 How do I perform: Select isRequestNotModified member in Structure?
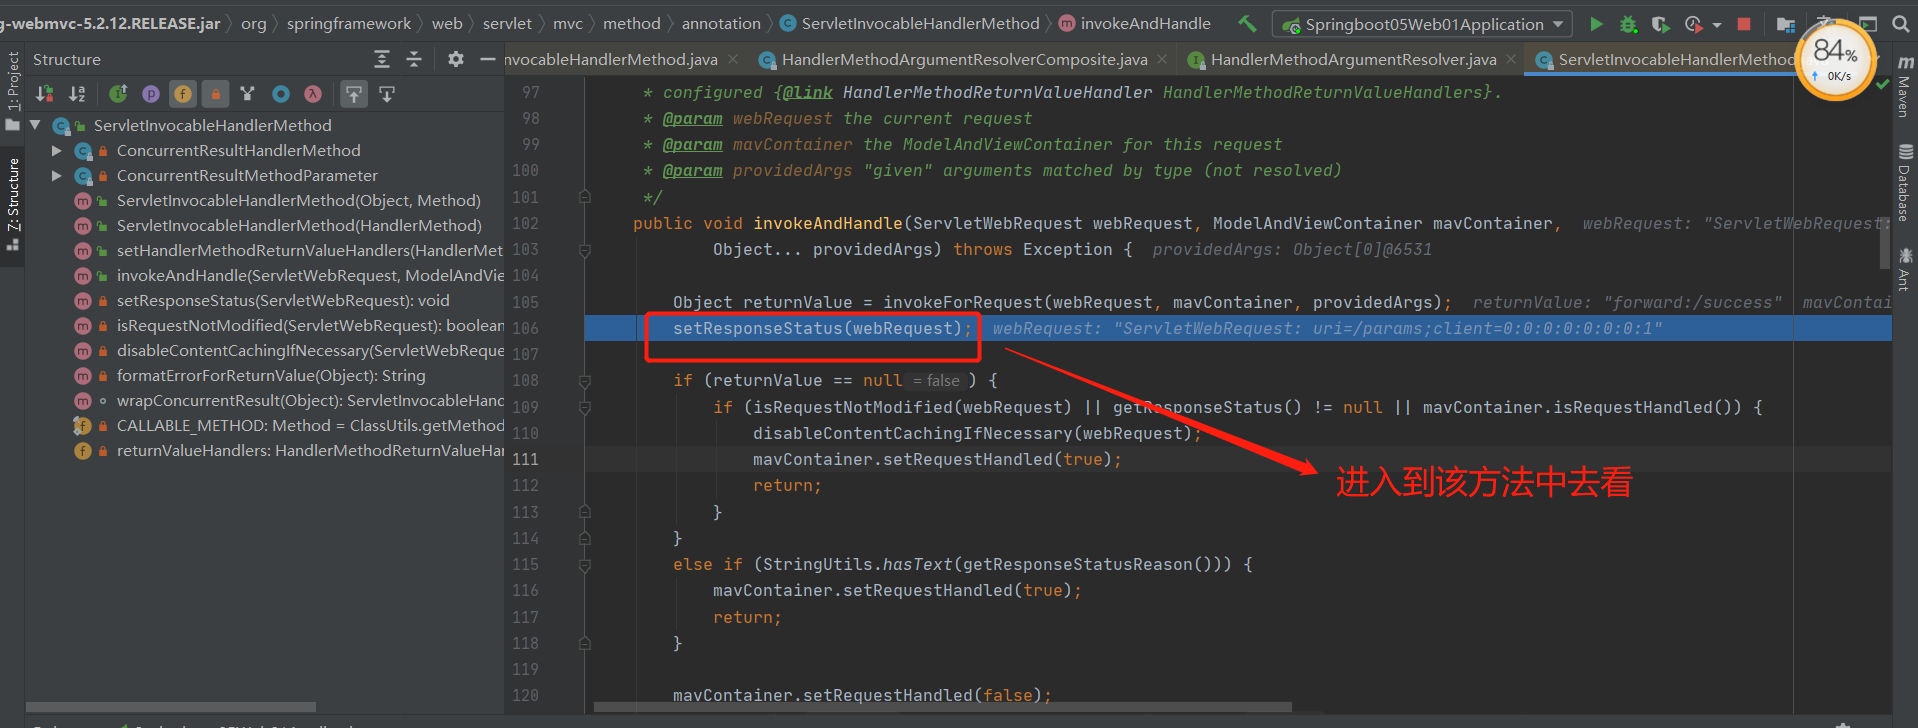pyautogui.click(x=310, y=325)
